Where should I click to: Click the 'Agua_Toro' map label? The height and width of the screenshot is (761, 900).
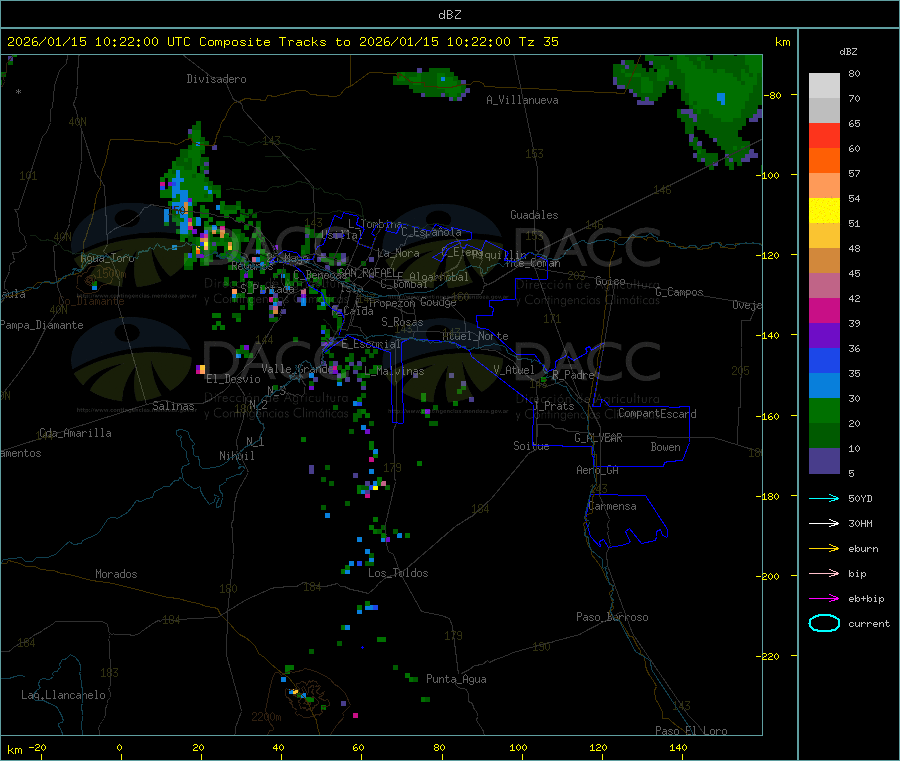tap(107, 258)
